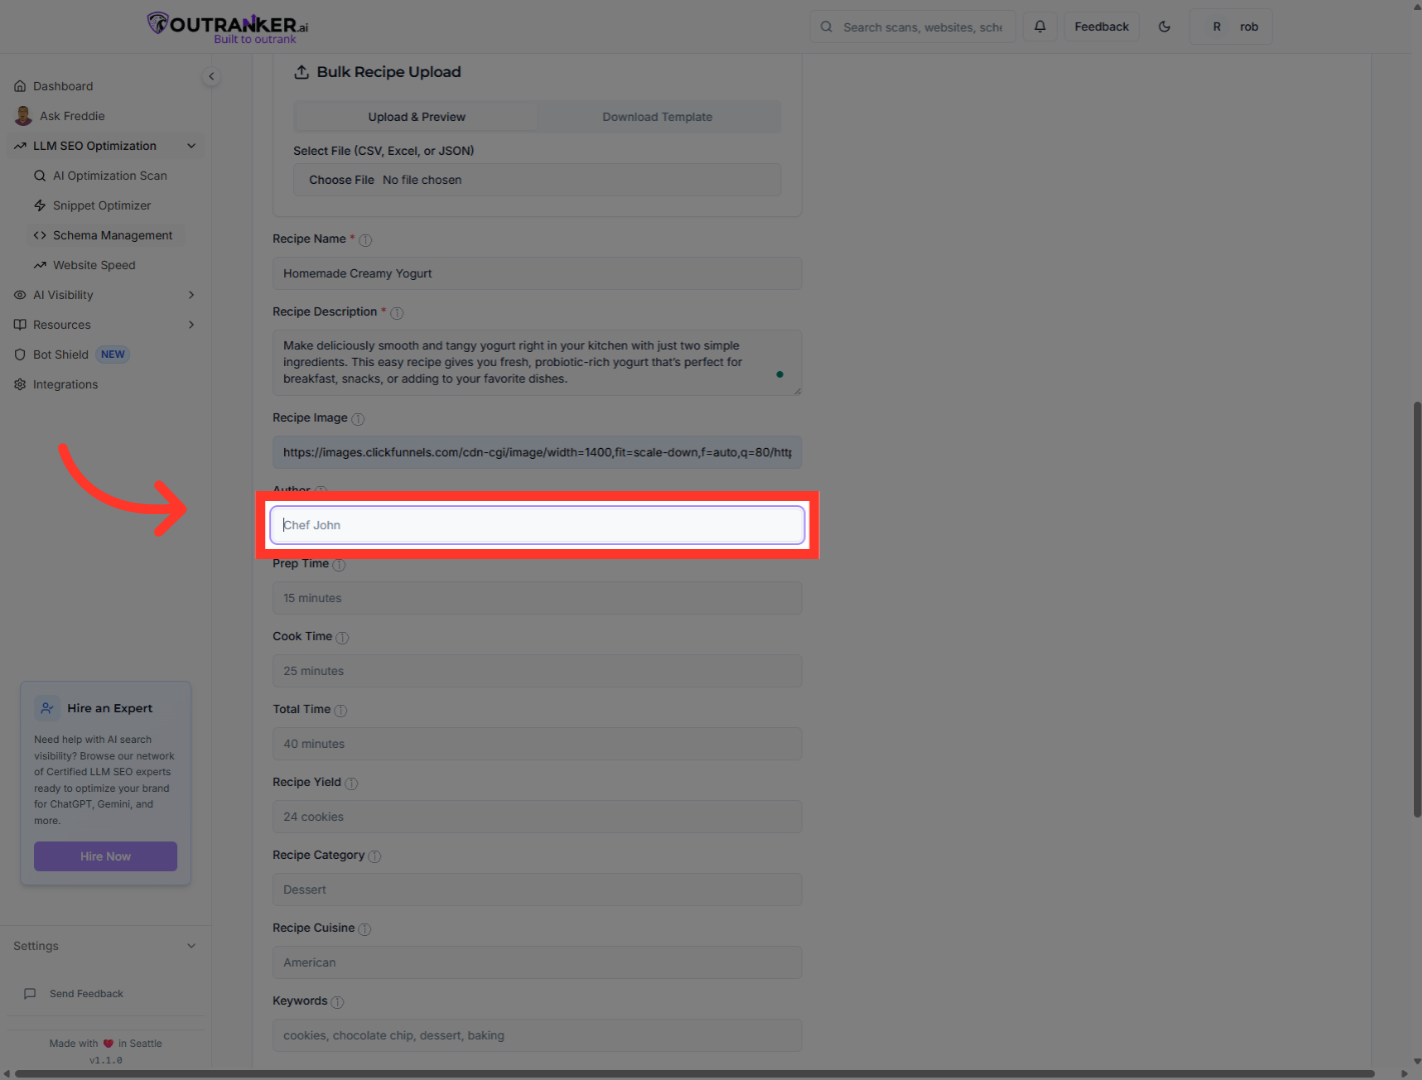The width and height of the screenshot is (1422, 1080).
Task: Click the Hire an Expert icon
Action: coord(47,708)
